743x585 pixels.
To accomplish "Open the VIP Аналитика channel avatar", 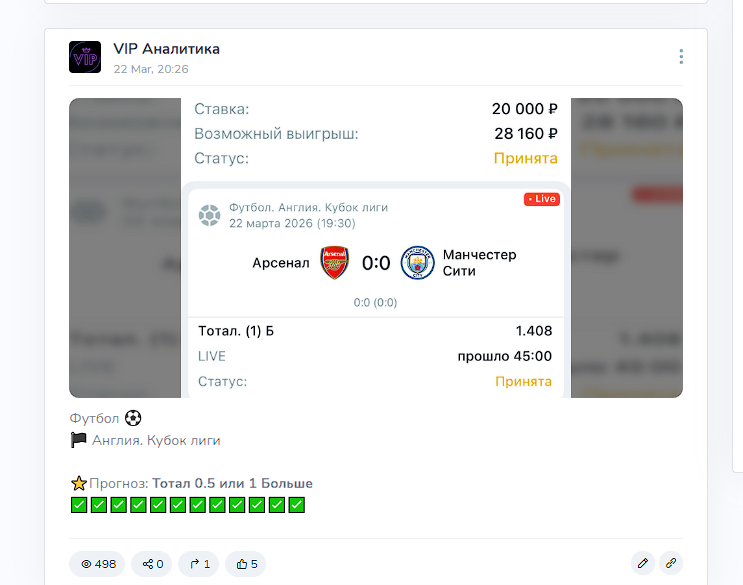I will coord(85,57).
